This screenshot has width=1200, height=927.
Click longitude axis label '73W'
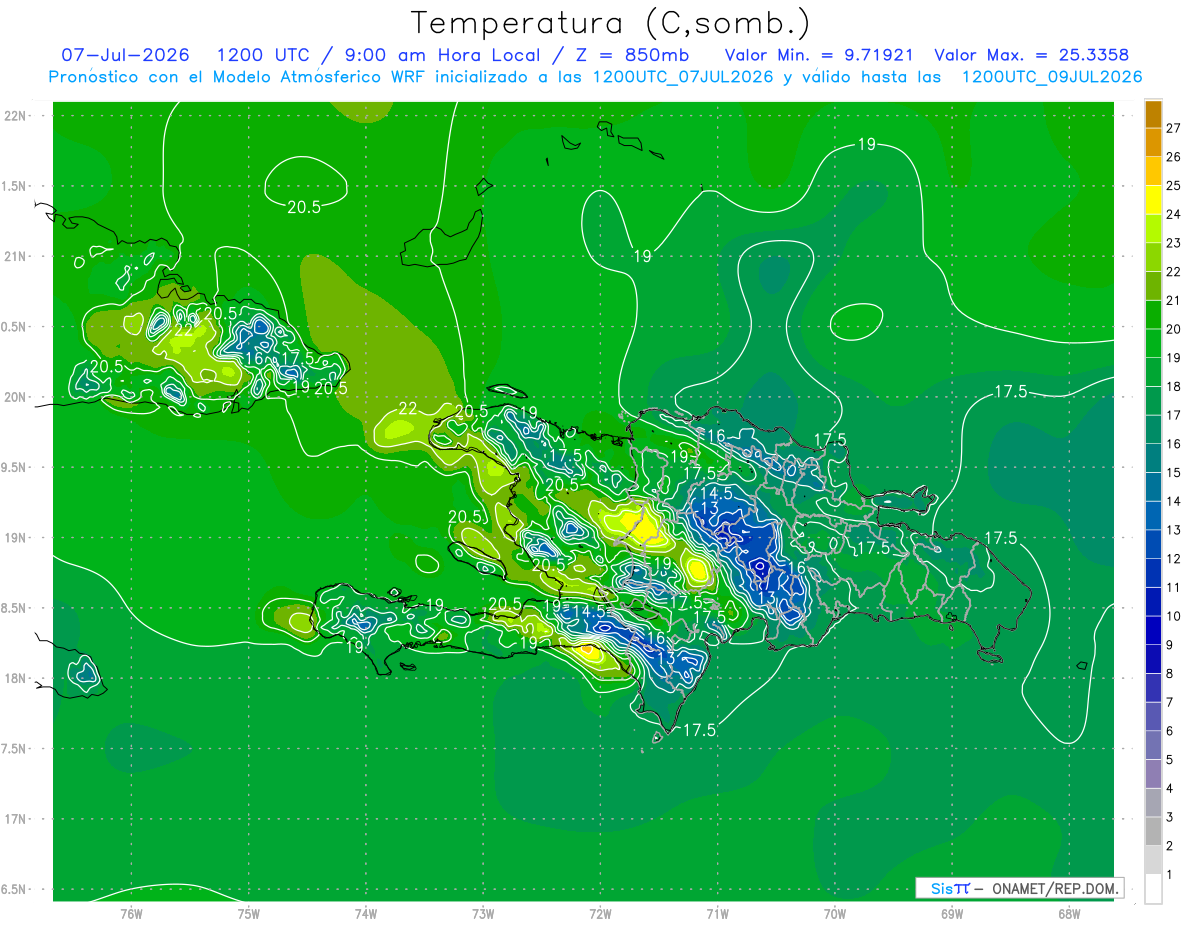tap(483, 914)
